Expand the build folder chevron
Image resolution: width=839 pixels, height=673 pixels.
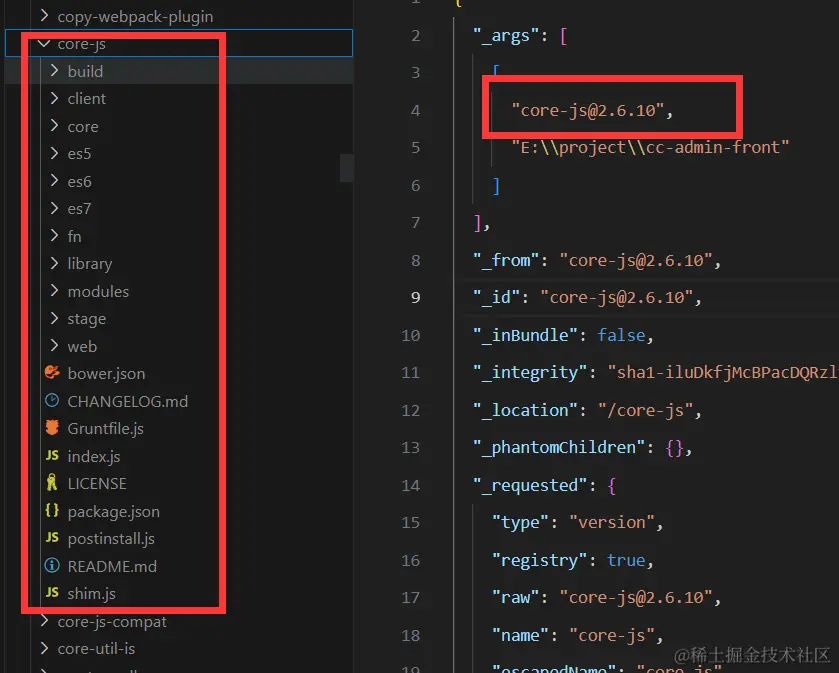tap(54, 71)
